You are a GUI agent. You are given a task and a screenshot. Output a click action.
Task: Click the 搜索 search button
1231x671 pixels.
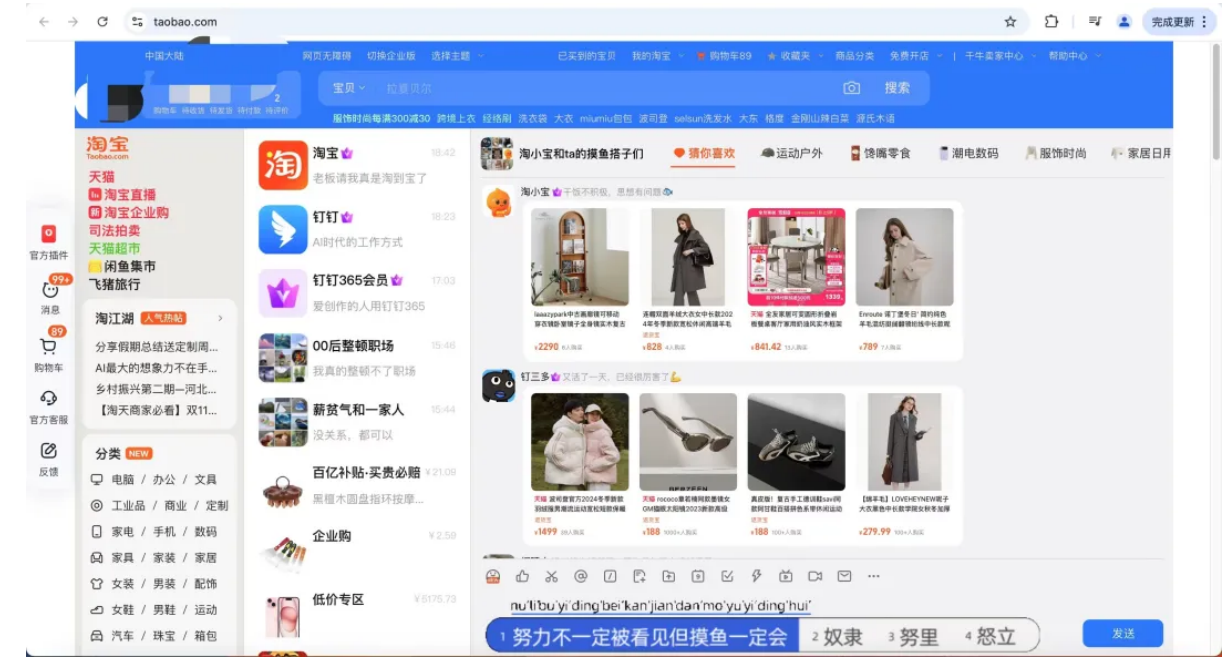click(x=897, y=88)
